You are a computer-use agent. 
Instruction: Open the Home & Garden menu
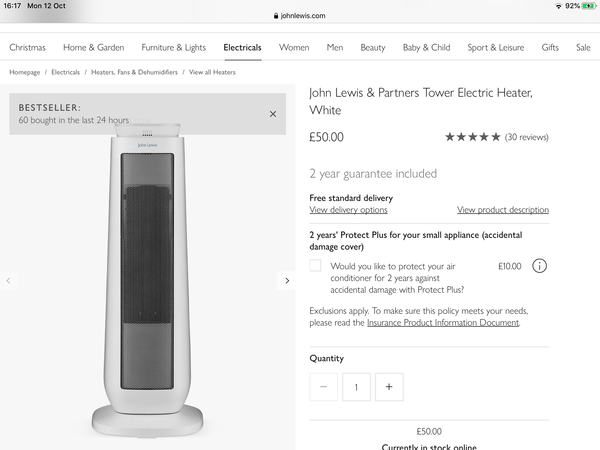point(94,47)
